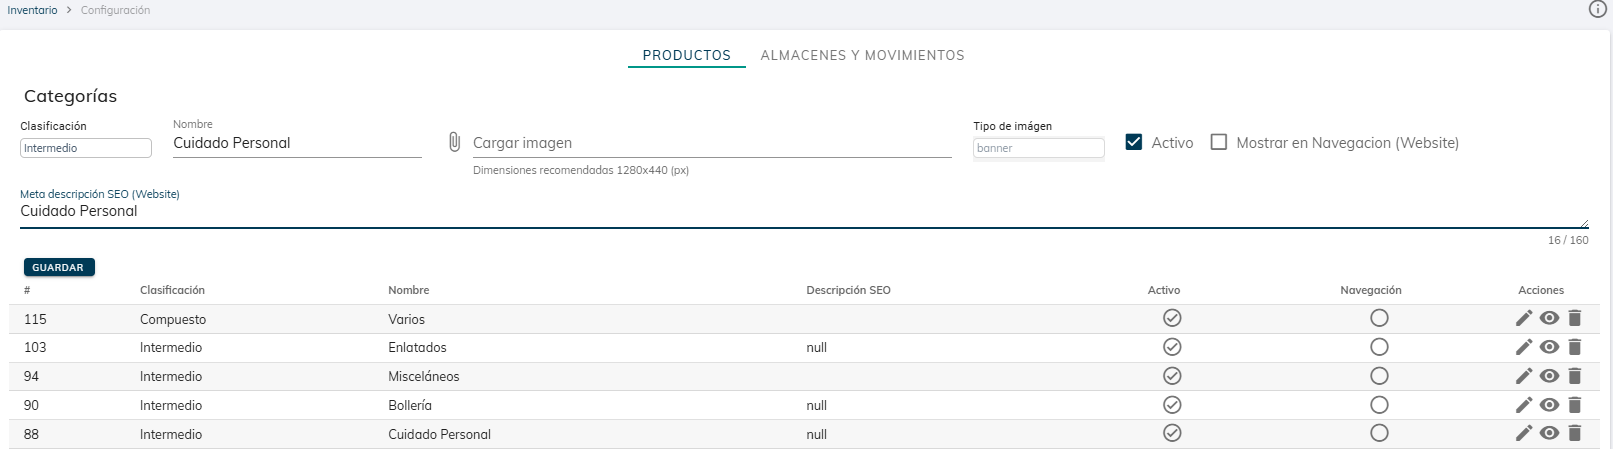Screen dimensions: 1613x449
Task: Uncheck the Activo checkbox
Action: (x=1134, y=143)
